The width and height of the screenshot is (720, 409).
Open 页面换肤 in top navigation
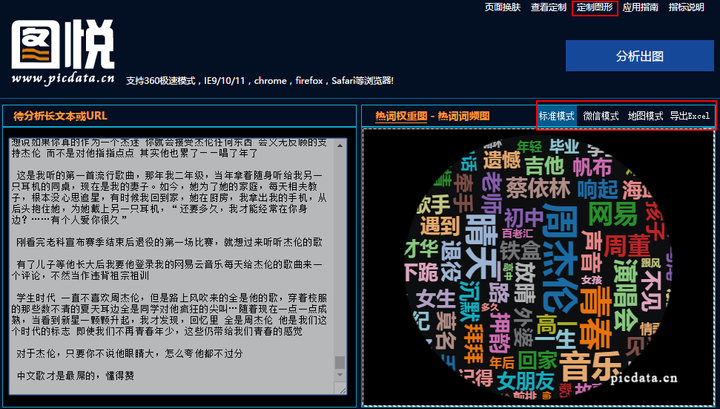coord(502,7)
